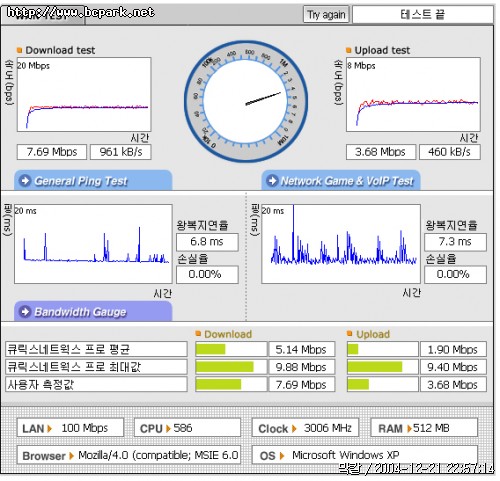Screen dimensions: 500x481
Task: Click the CPU orange arrow icon
Action: pyautogui.click(x=168, y=428)
